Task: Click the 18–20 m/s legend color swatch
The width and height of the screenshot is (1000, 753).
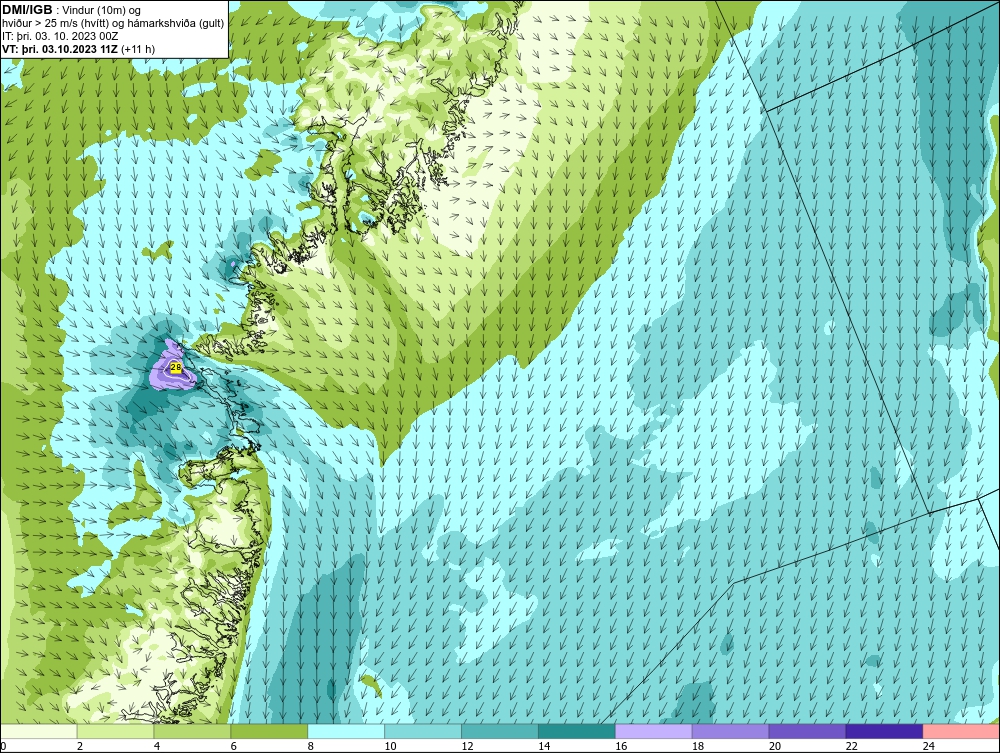Action: [x=730, y=731]
